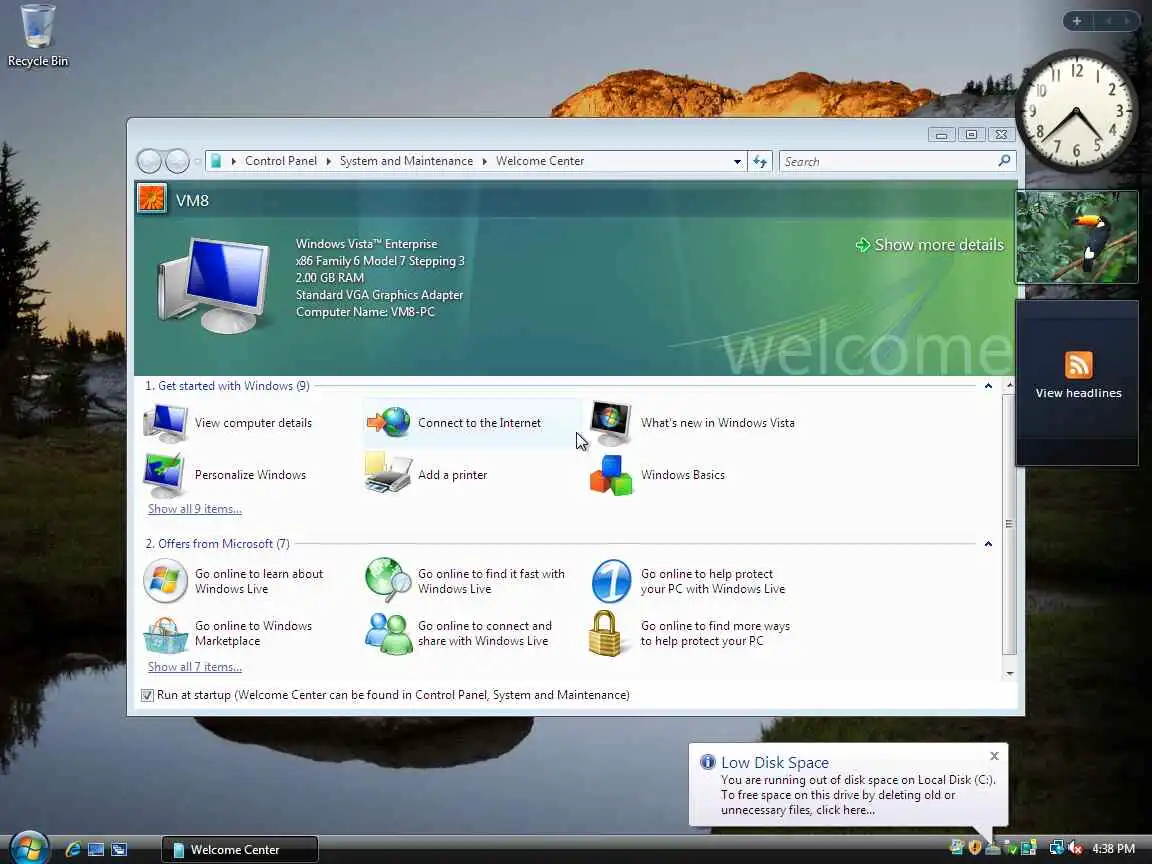Open View computer details icon
This screenshot has height=864, width=1152.
click(x=166, y=423)
